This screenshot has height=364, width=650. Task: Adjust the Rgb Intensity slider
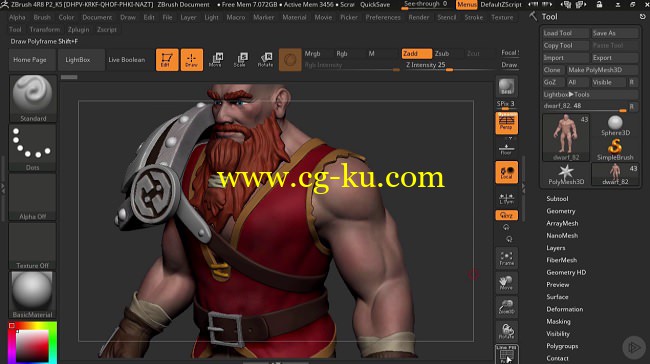[352, 65]
